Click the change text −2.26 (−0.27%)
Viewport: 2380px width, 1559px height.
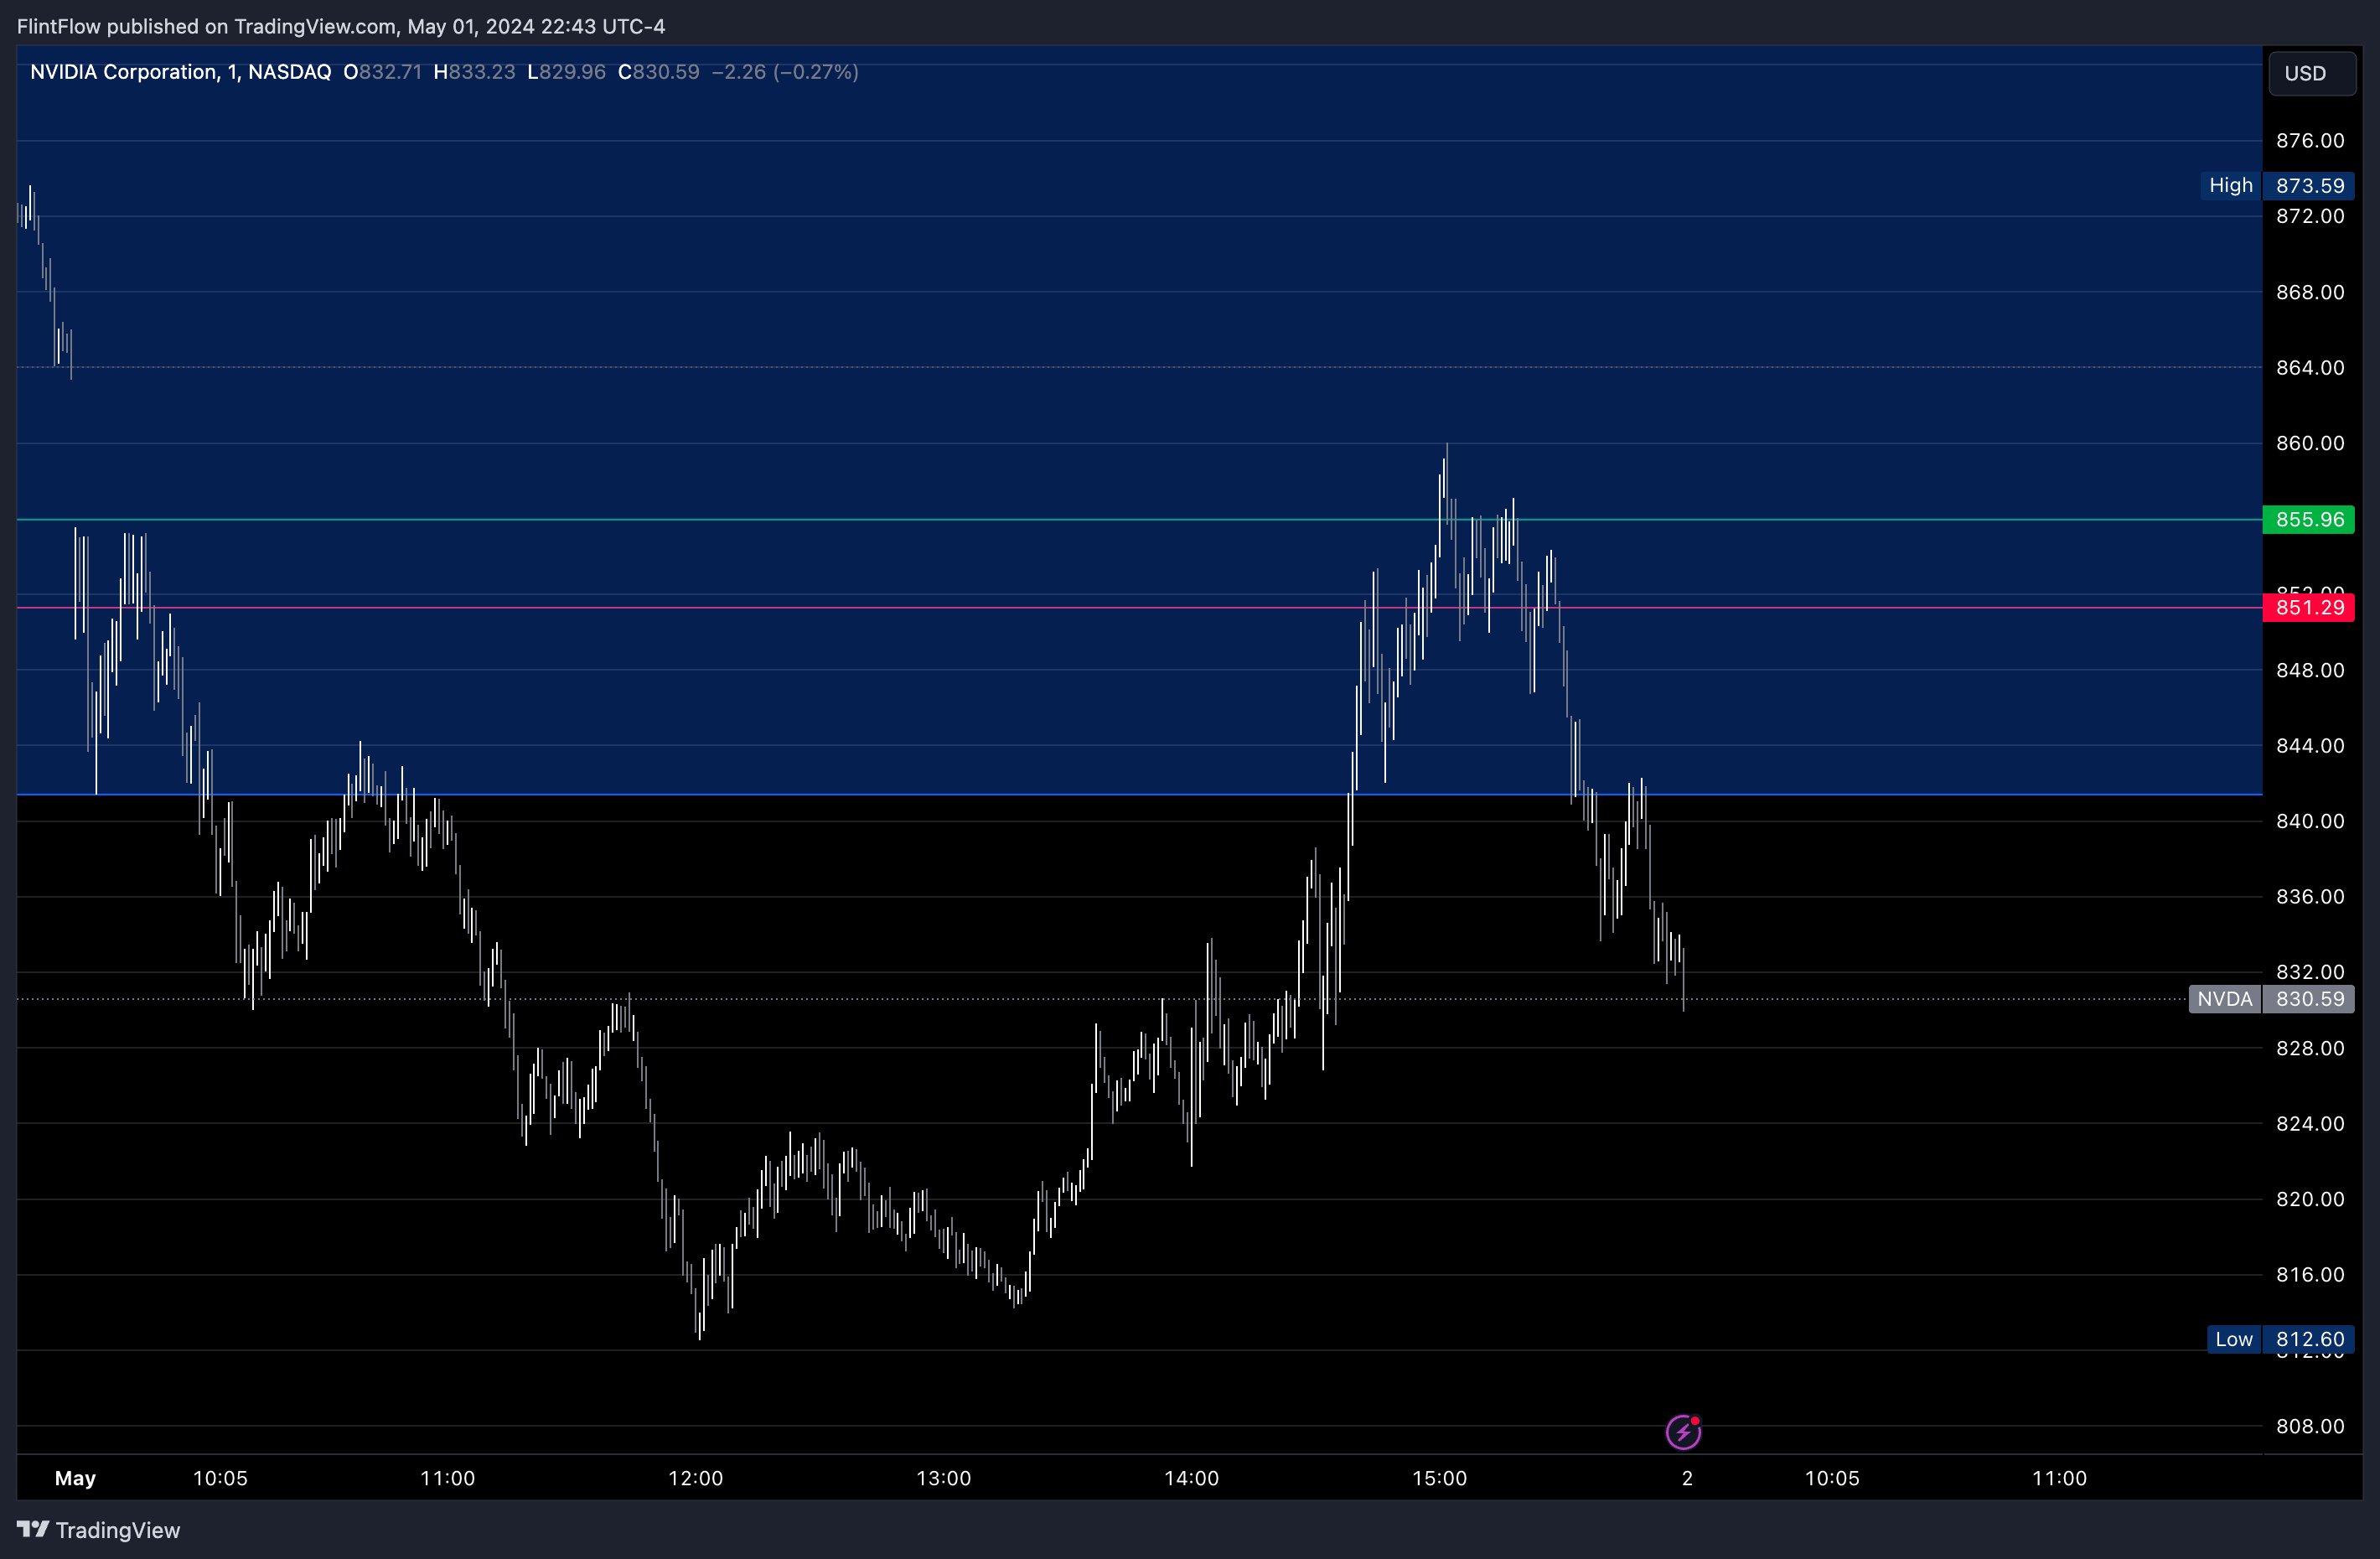coord(785,72)
